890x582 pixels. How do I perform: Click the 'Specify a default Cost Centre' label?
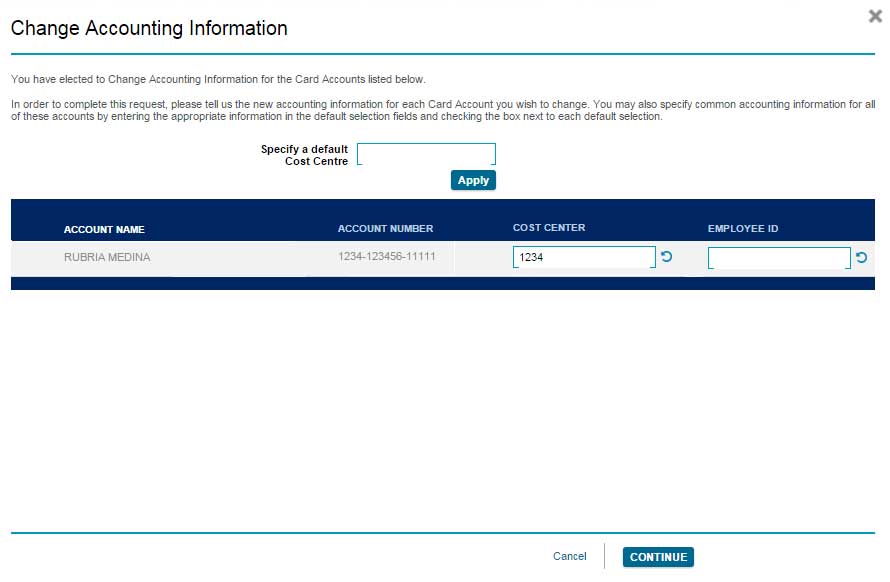(304, 155)
